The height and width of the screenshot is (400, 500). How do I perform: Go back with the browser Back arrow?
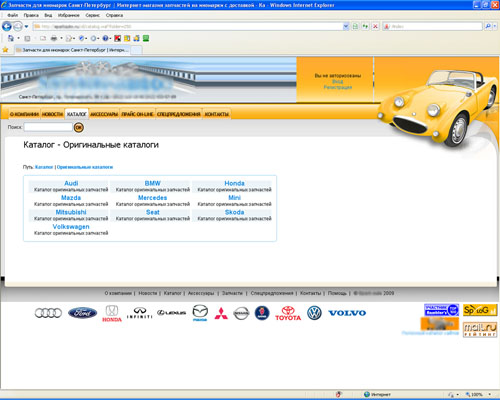tap(7, 26)
